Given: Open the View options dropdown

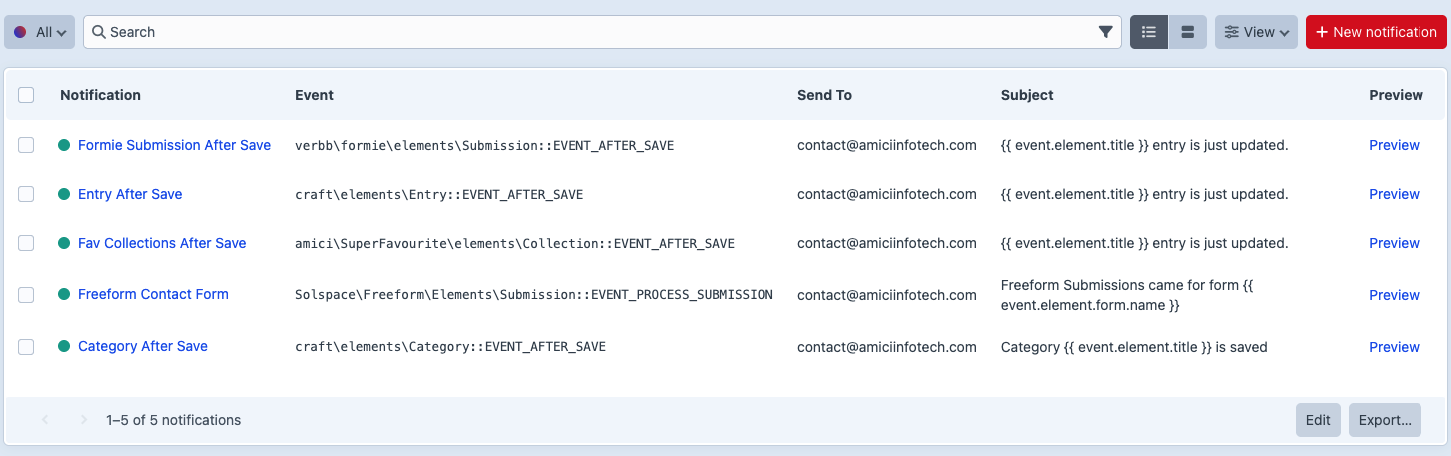Looking at the screenshot, I should click(x=1256, y=32).
